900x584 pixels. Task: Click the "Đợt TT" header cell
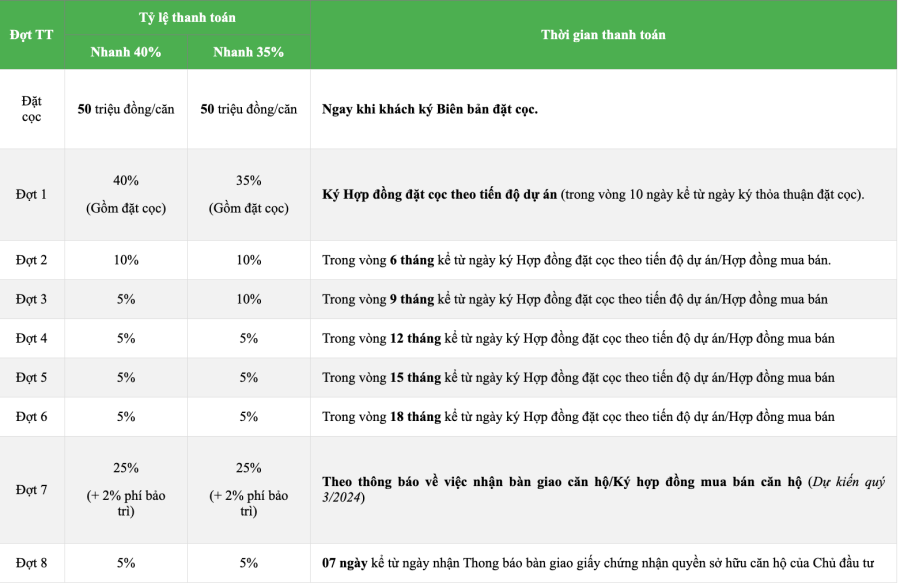click(x=32, y=35)
